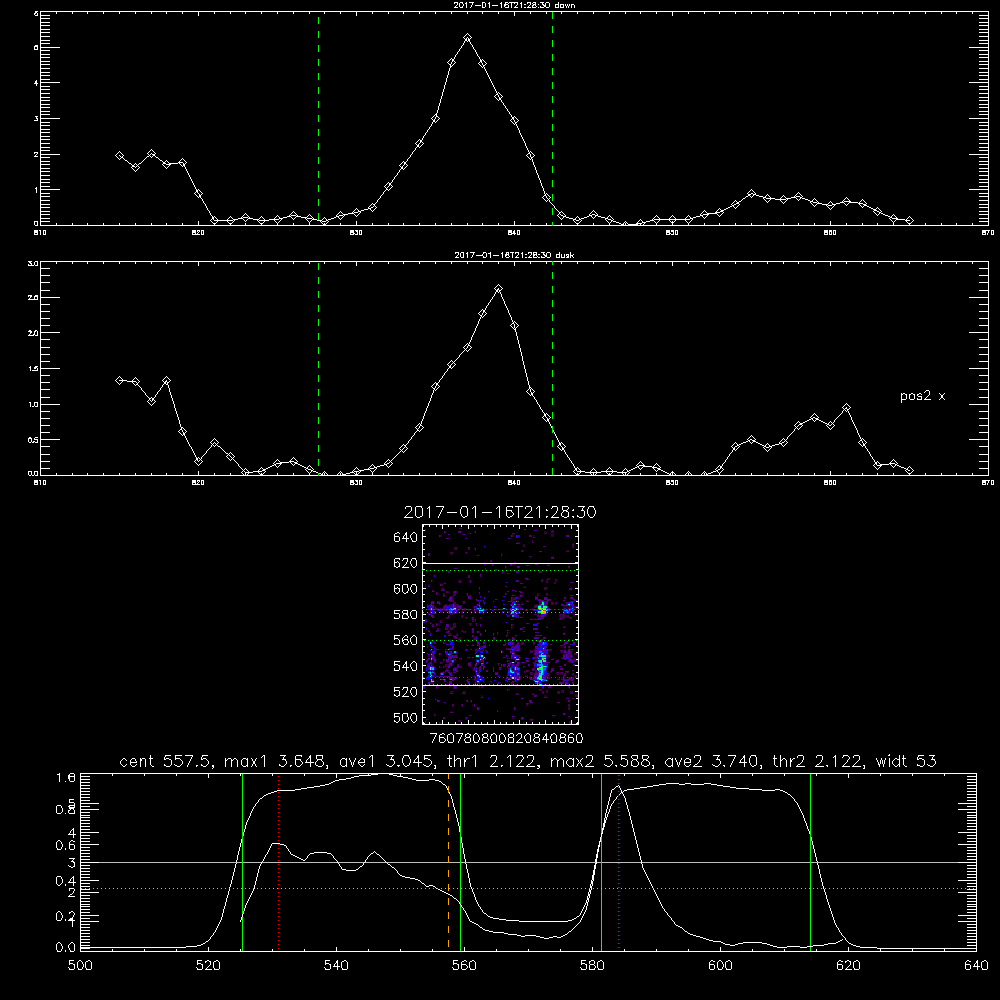Click the leftmost diamond of the dawn curve
Viewport: 1000px width, 1000px height.
point(119,156)
